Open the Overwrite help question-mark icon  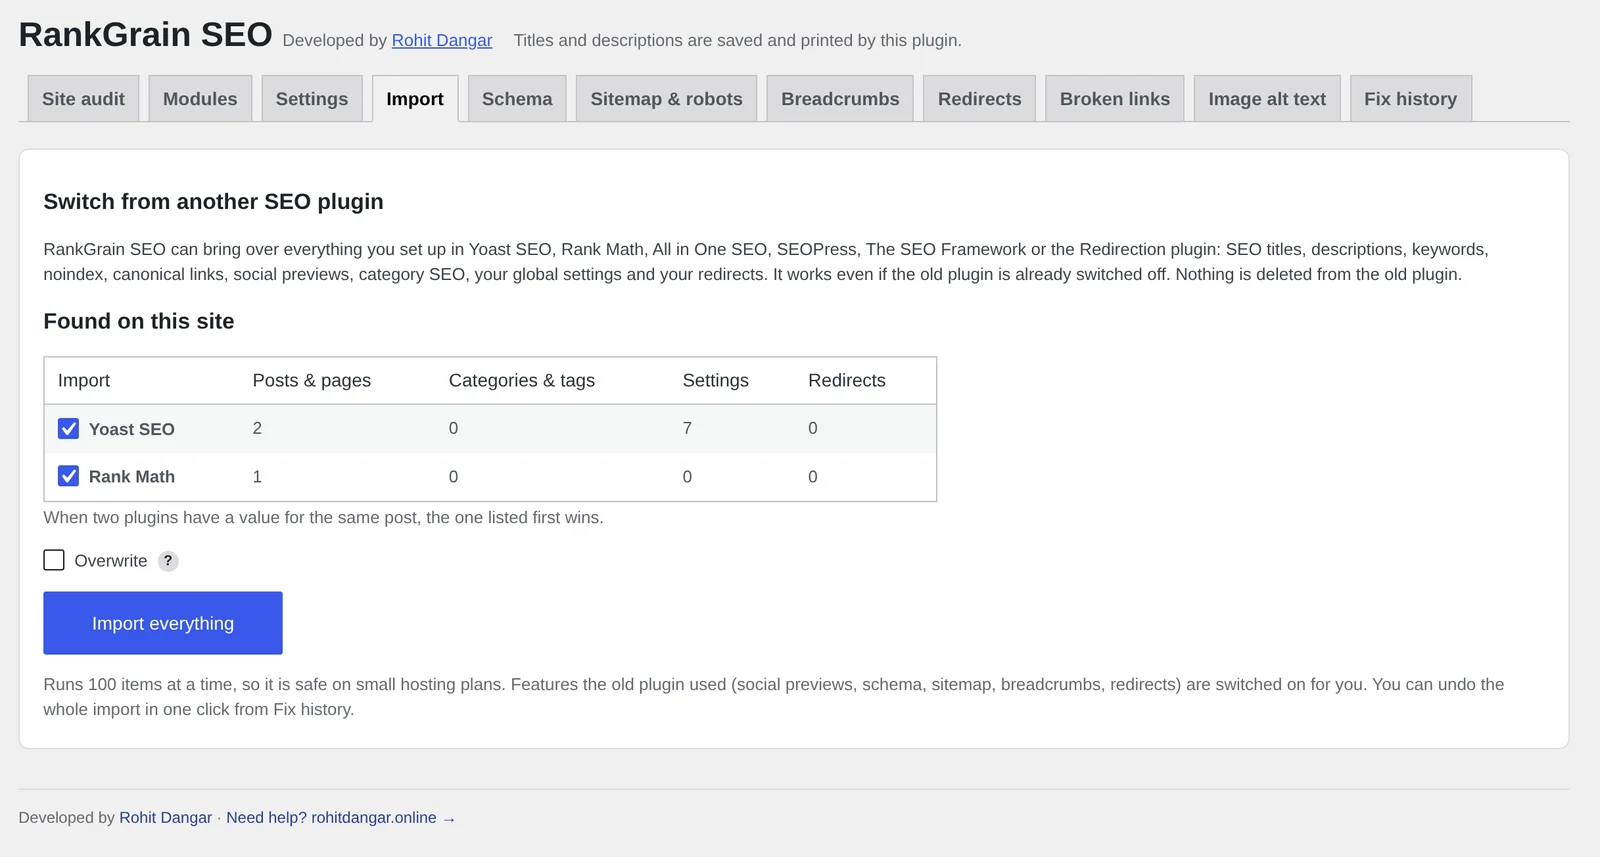[x=168, y=561]
